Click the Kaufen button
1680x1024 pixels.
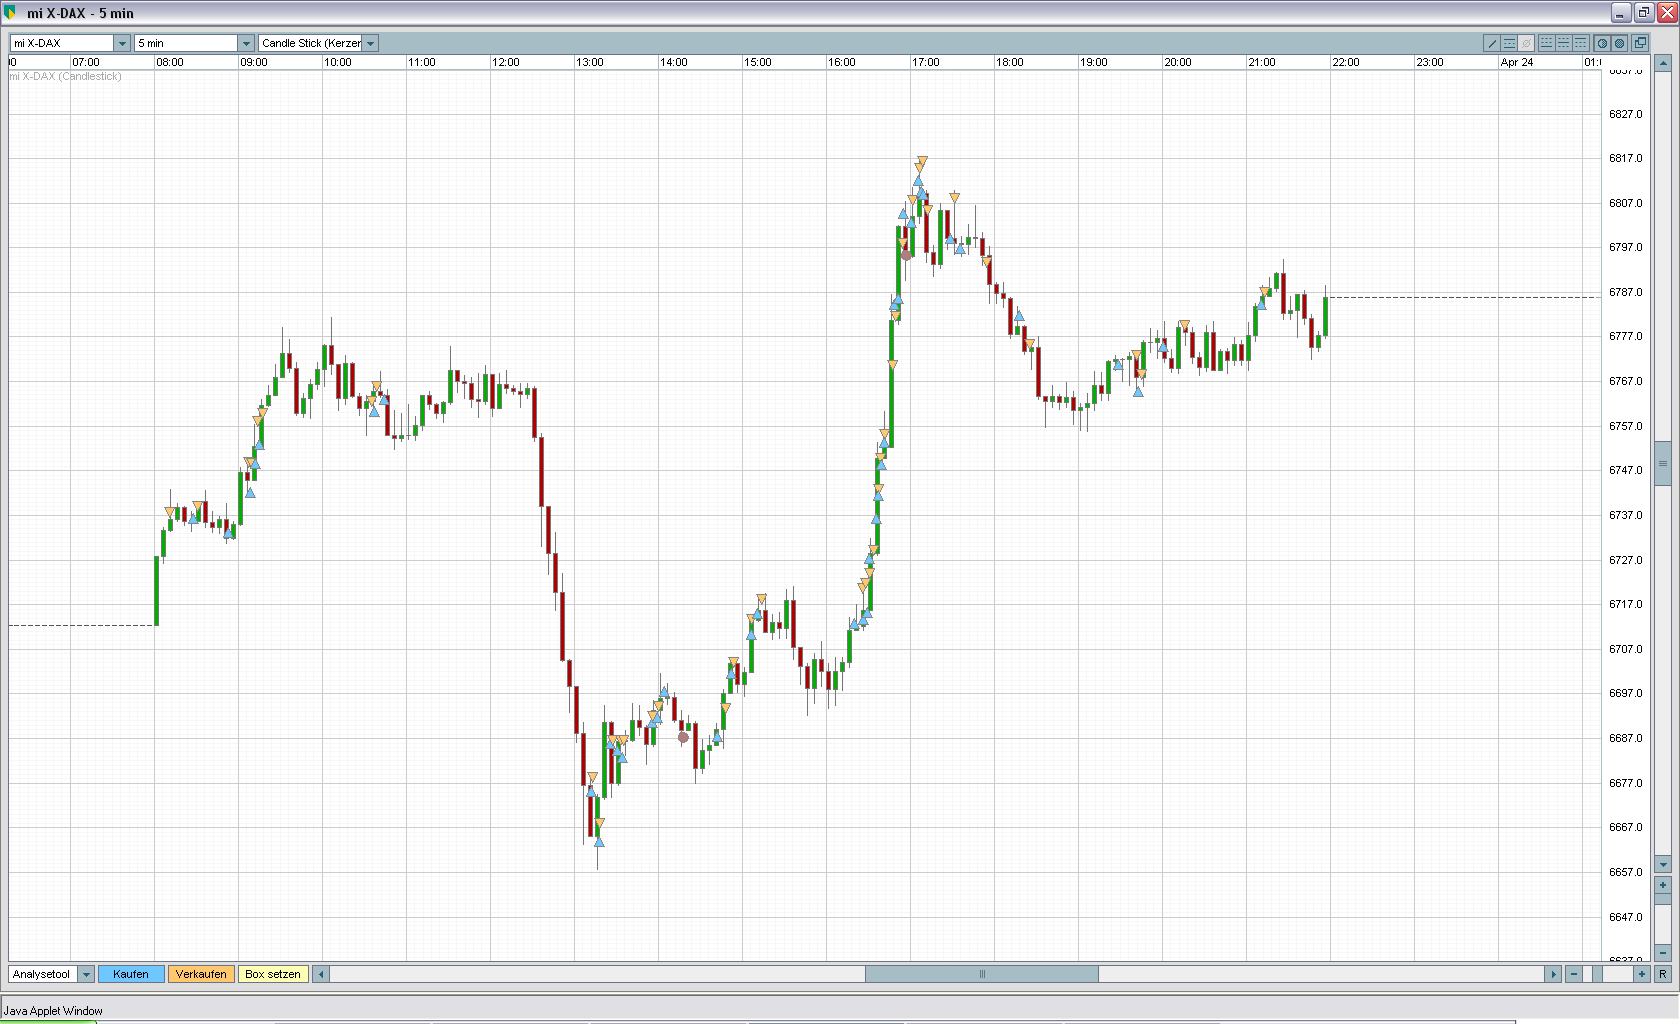[131, 974]
